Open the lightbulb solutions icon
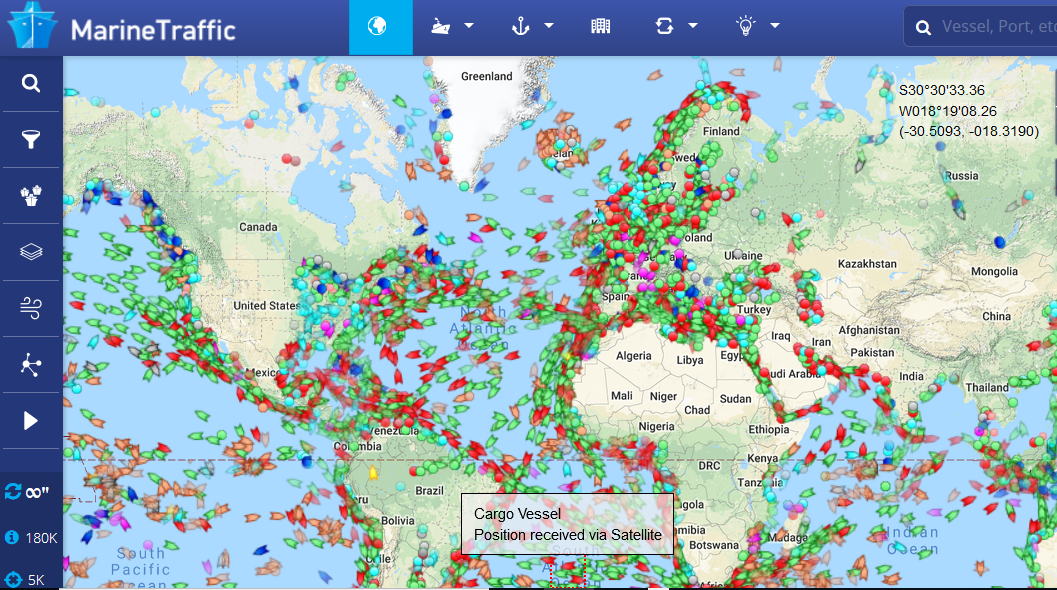Viewport: 1057px width, 590px height. pyautogui.click(x=746, y=26)
